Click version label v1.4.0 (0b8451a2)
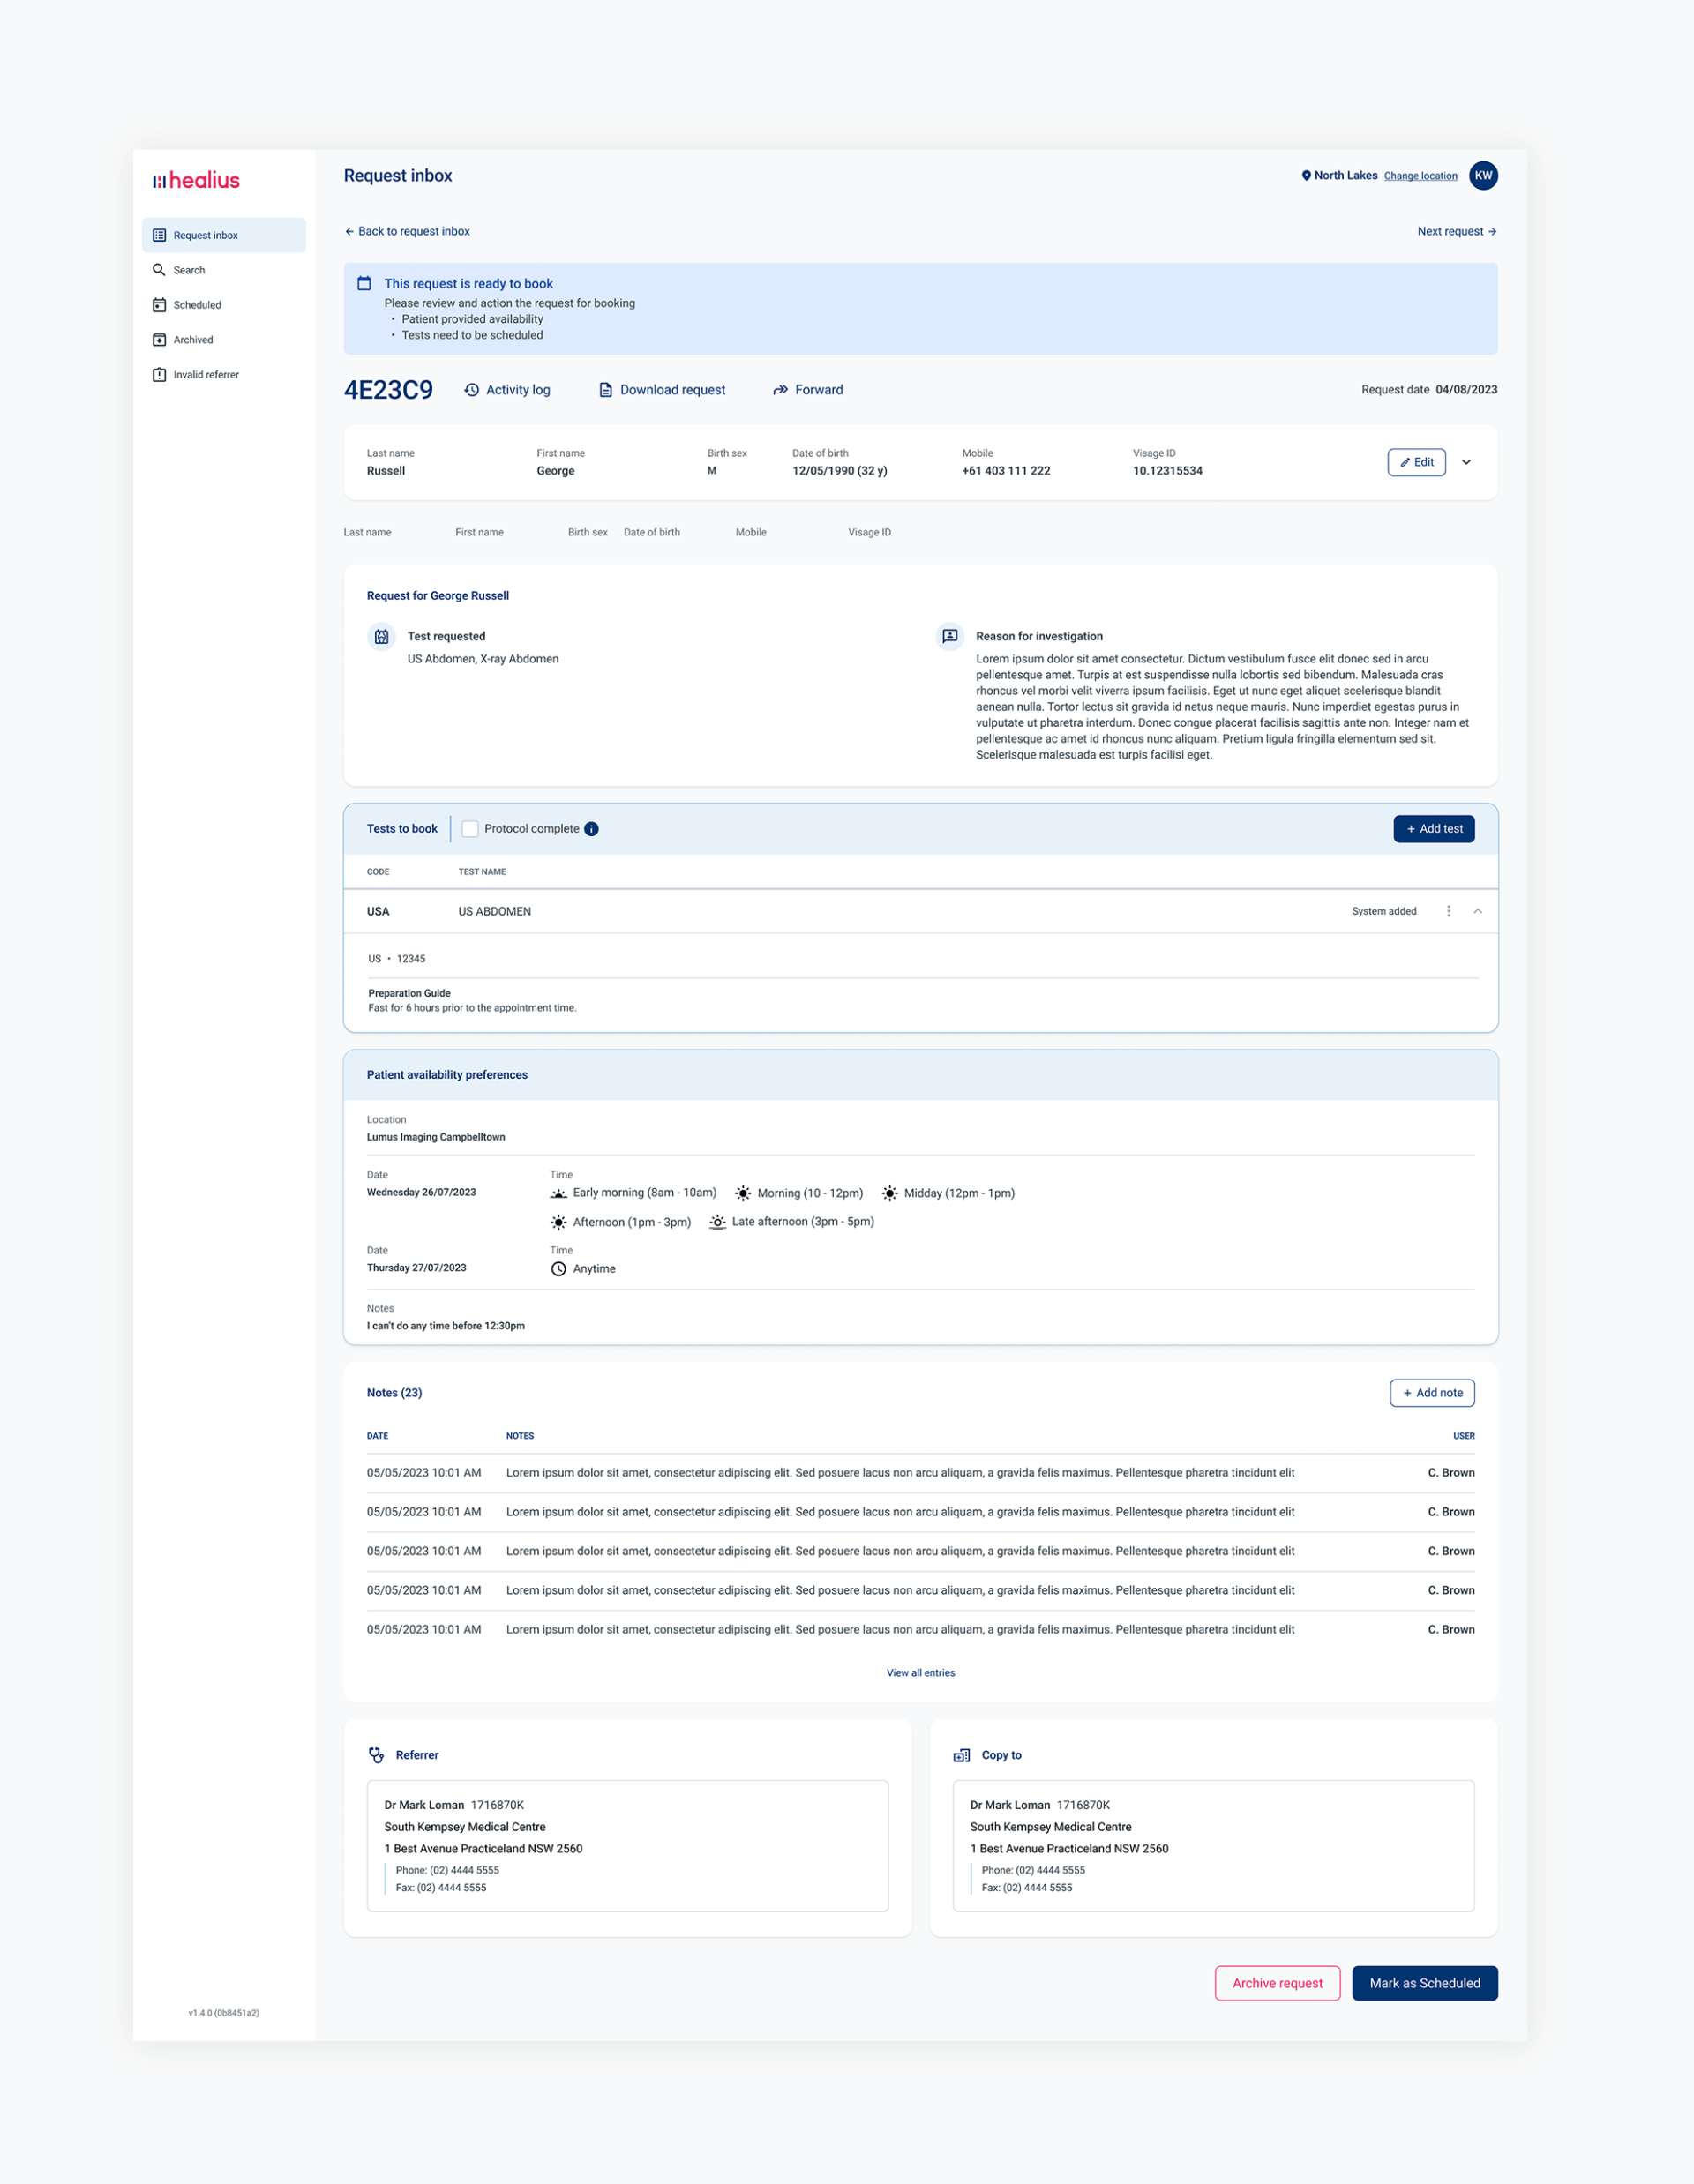The image size is (1694, 2184). click(224, 2013)
